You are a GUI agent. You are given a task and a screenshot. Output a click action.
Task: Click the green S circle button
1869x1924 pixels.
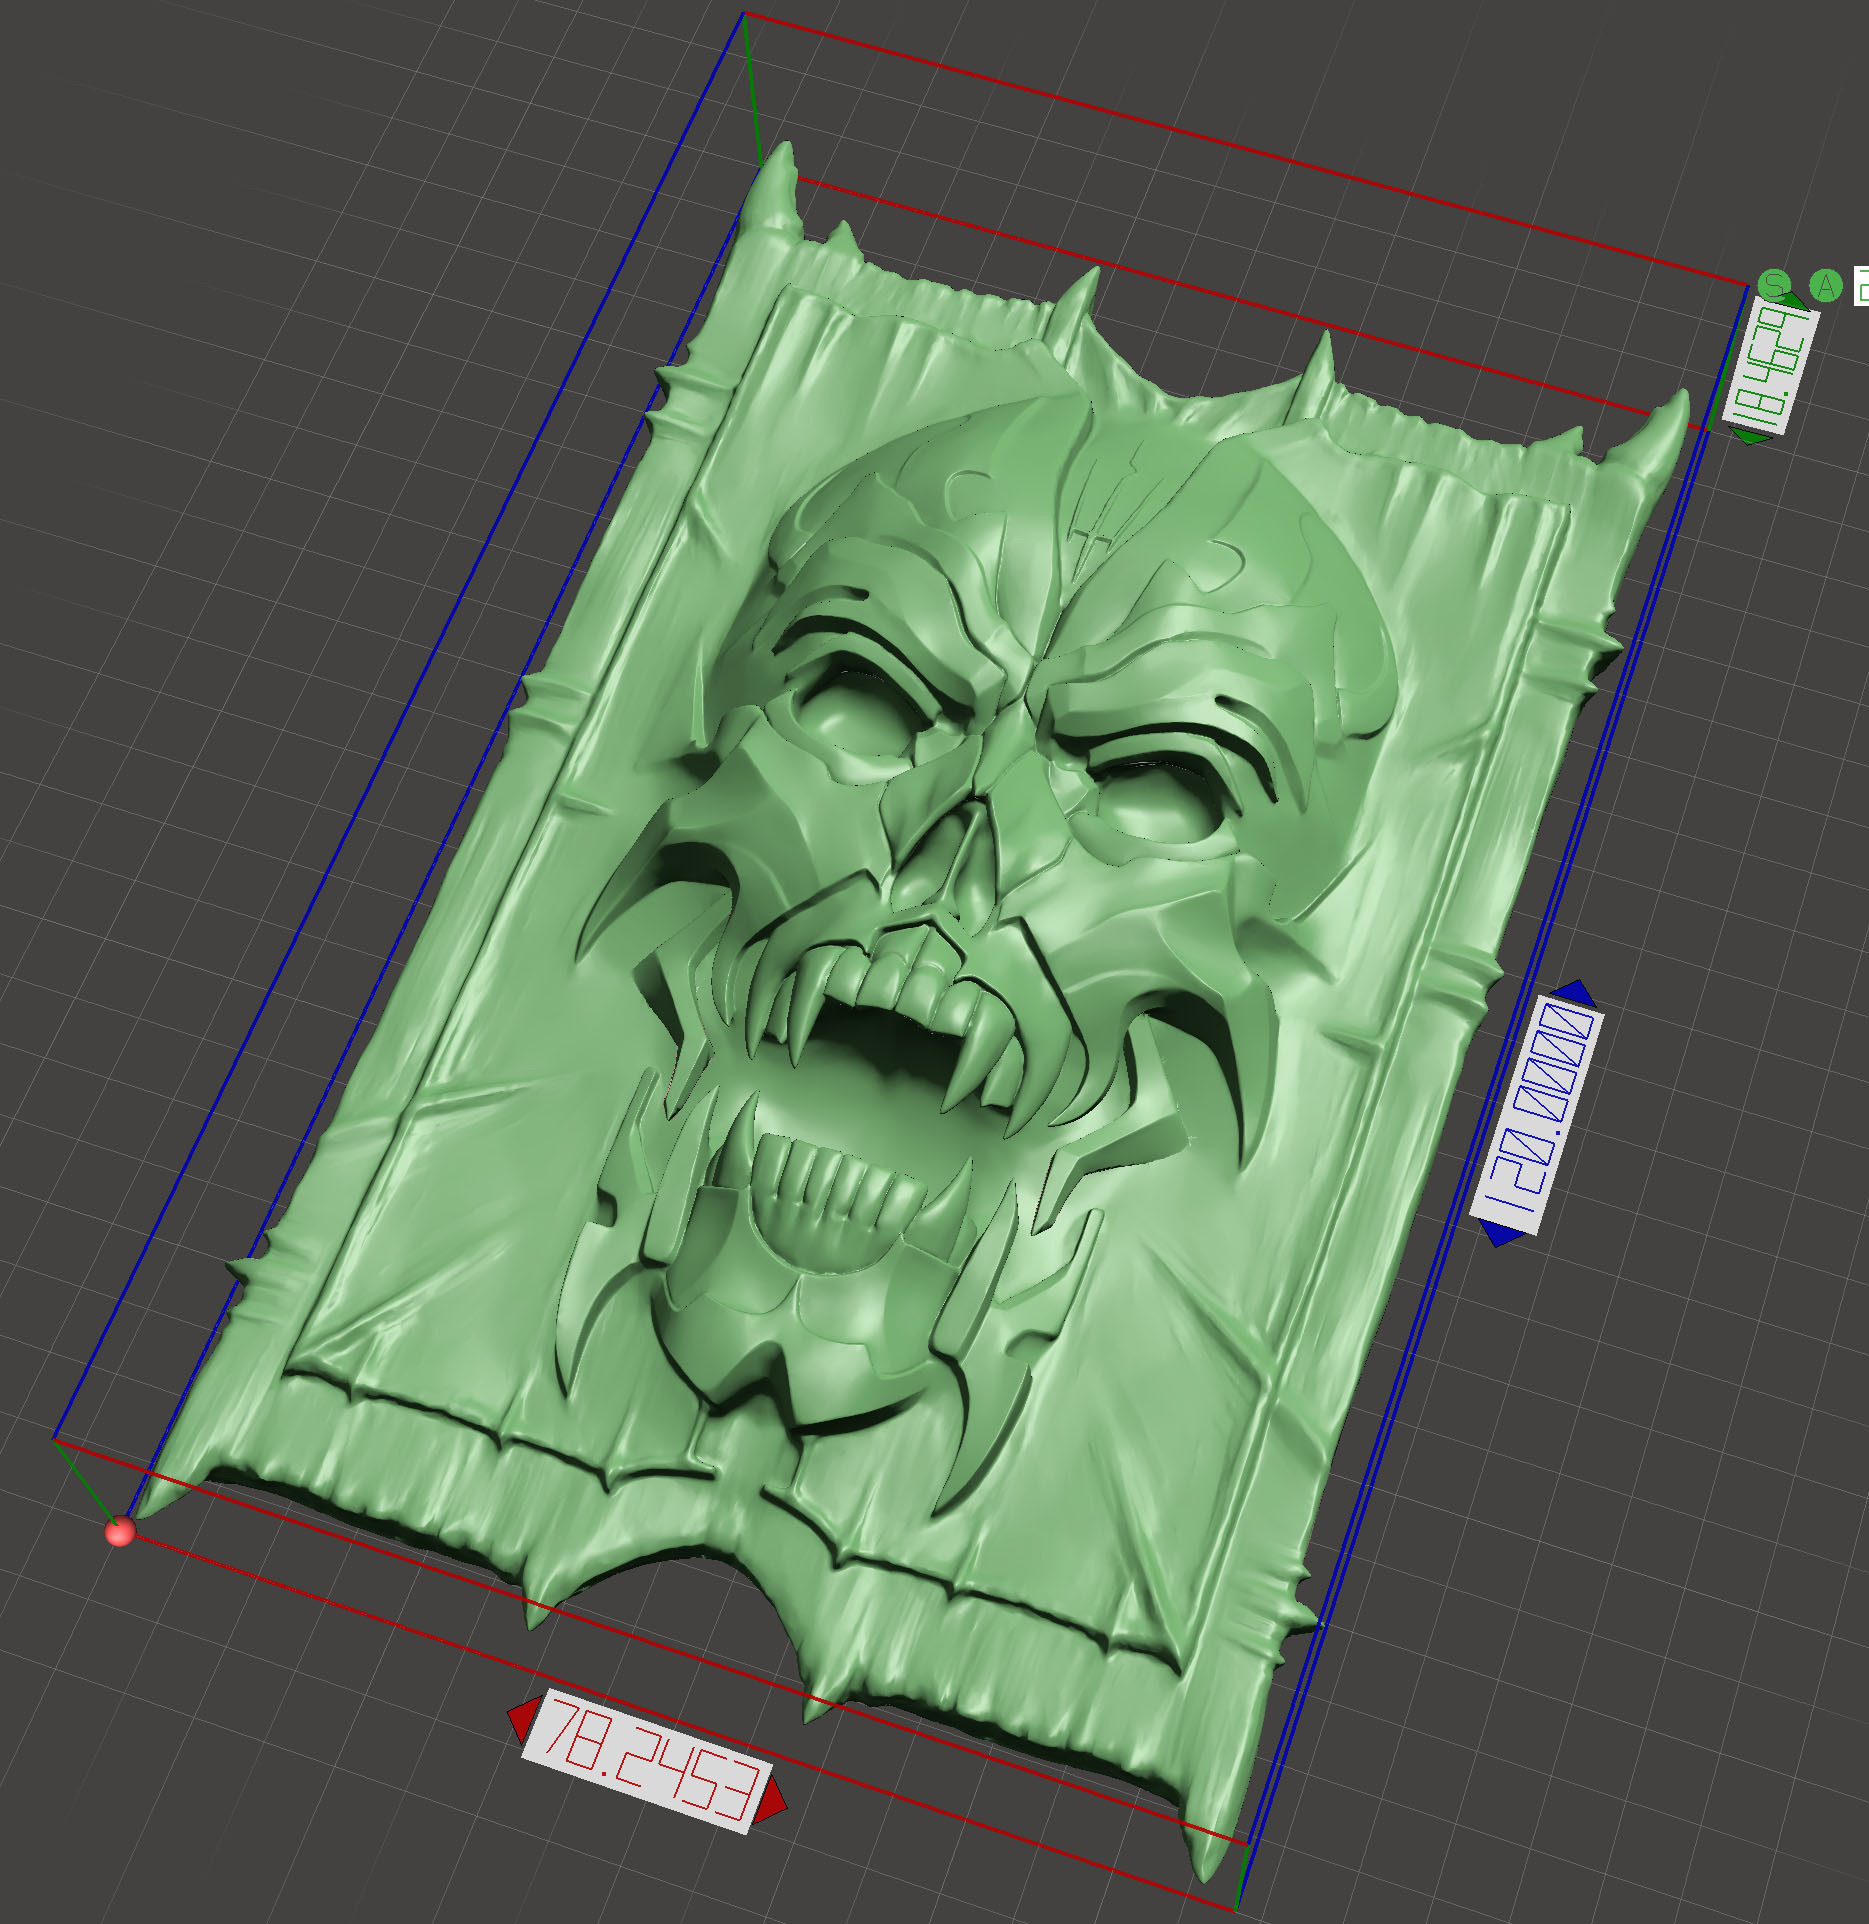(1775, 285)
